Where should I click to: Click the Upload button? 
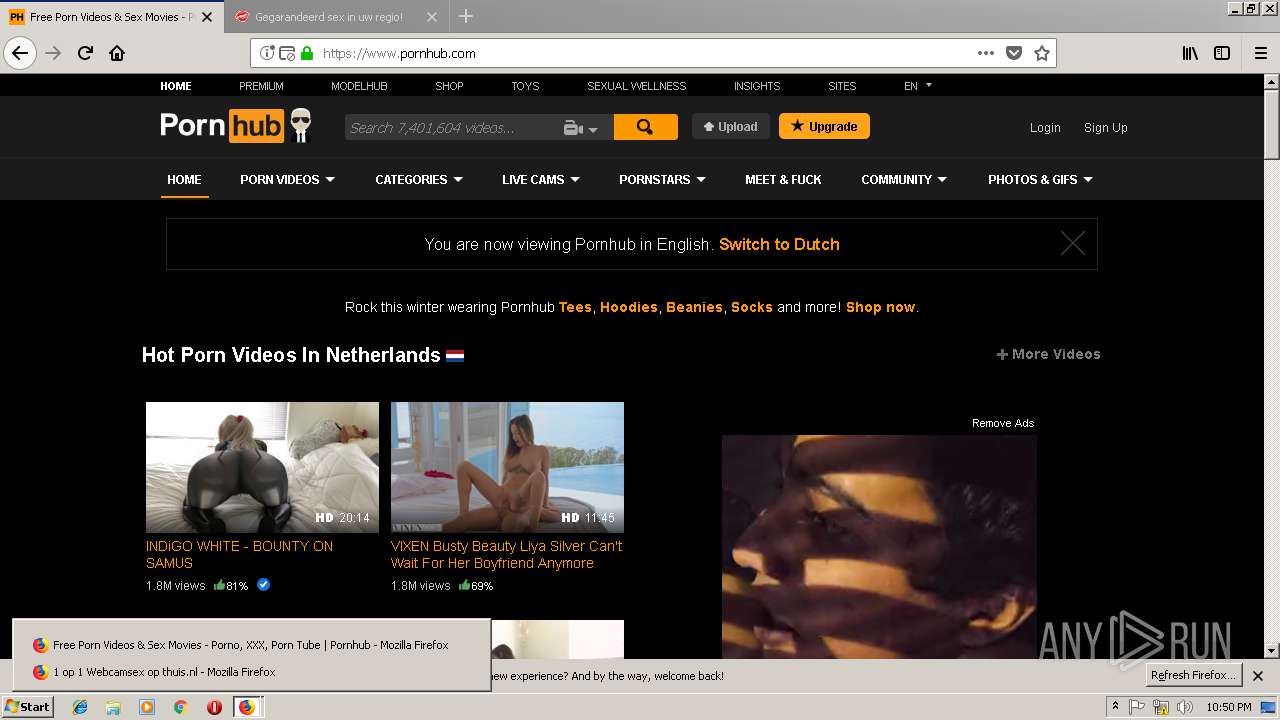[731, 127]
